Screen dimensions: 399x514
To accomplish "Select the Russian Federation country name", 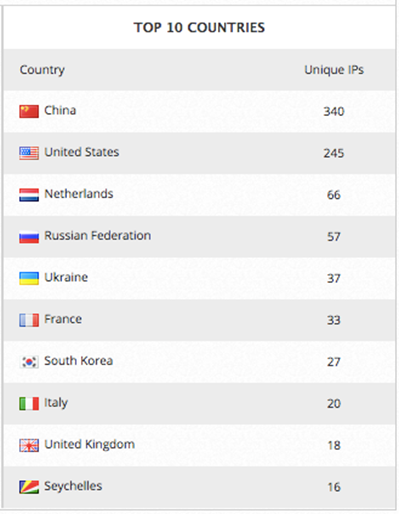I will tap(98, 236).
